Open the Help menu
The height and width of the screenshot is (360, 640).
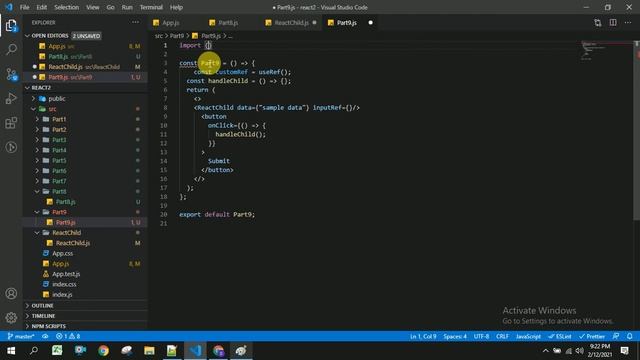tap(176, 7)
